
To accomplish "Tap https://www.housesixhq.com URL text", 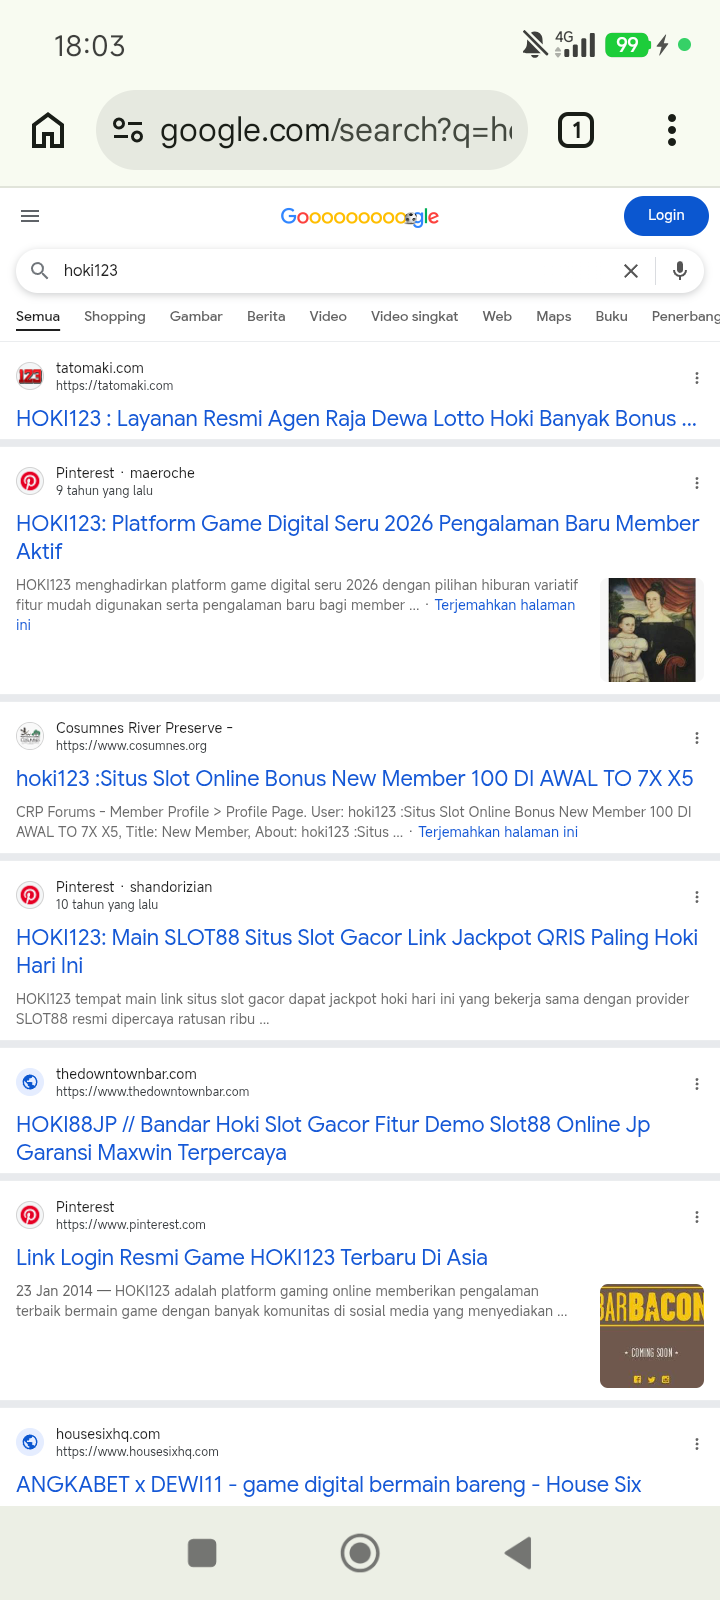I will [137, 1452].
